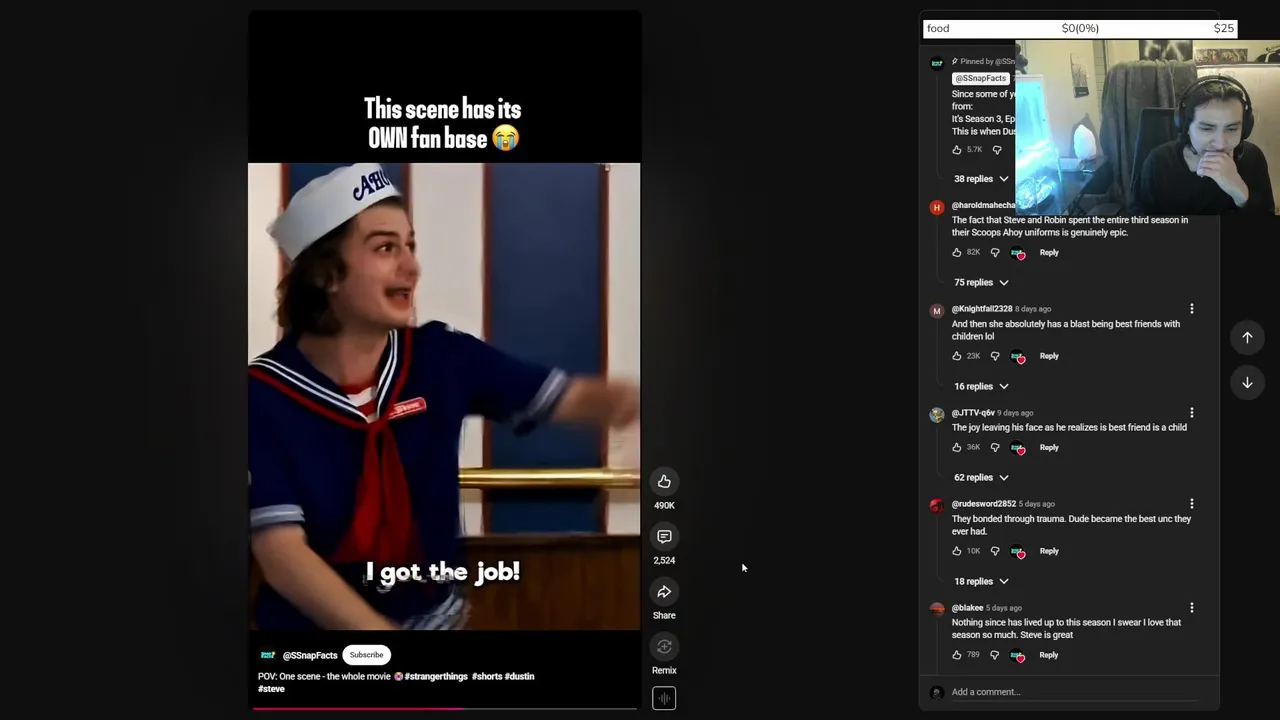Screen dimensions: 1280x720
Task: Subscribe to the SSnapFacts channel
Action: coord(366,655)
